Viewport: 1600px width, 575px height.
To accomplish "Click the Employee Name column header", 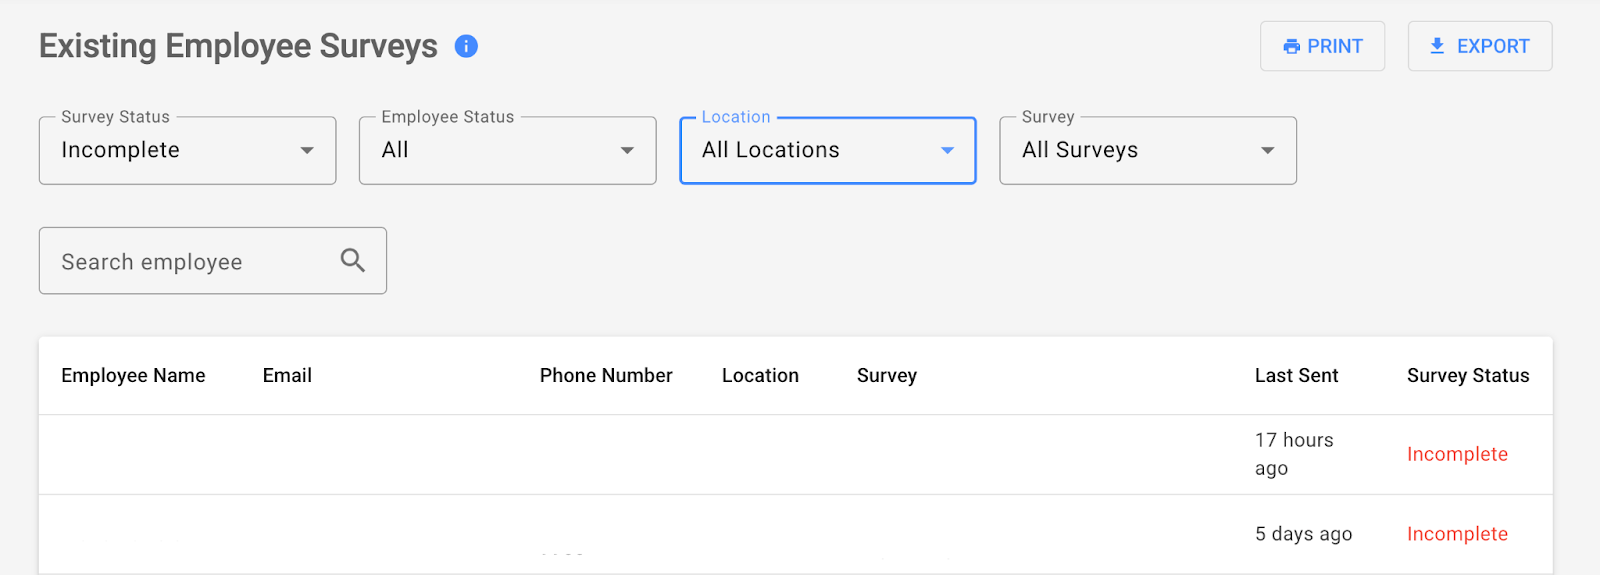I will tap(133, 376).
